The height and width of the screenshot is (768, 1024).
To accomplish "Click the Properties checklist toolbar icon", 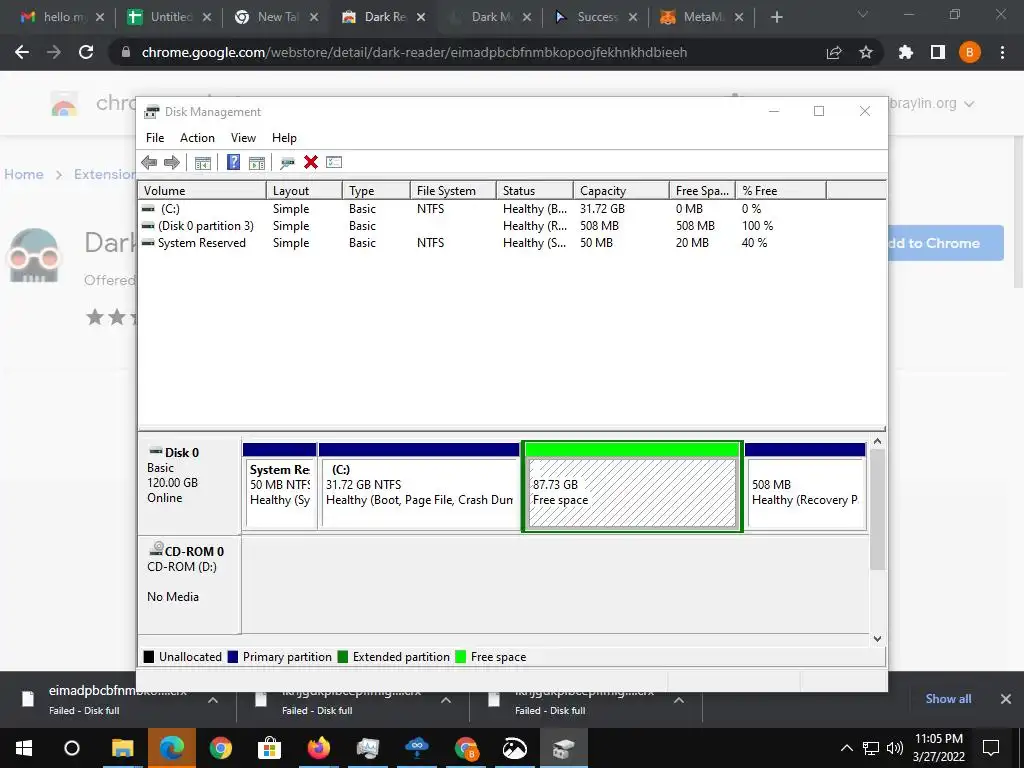I will click(x=334, y=162).
